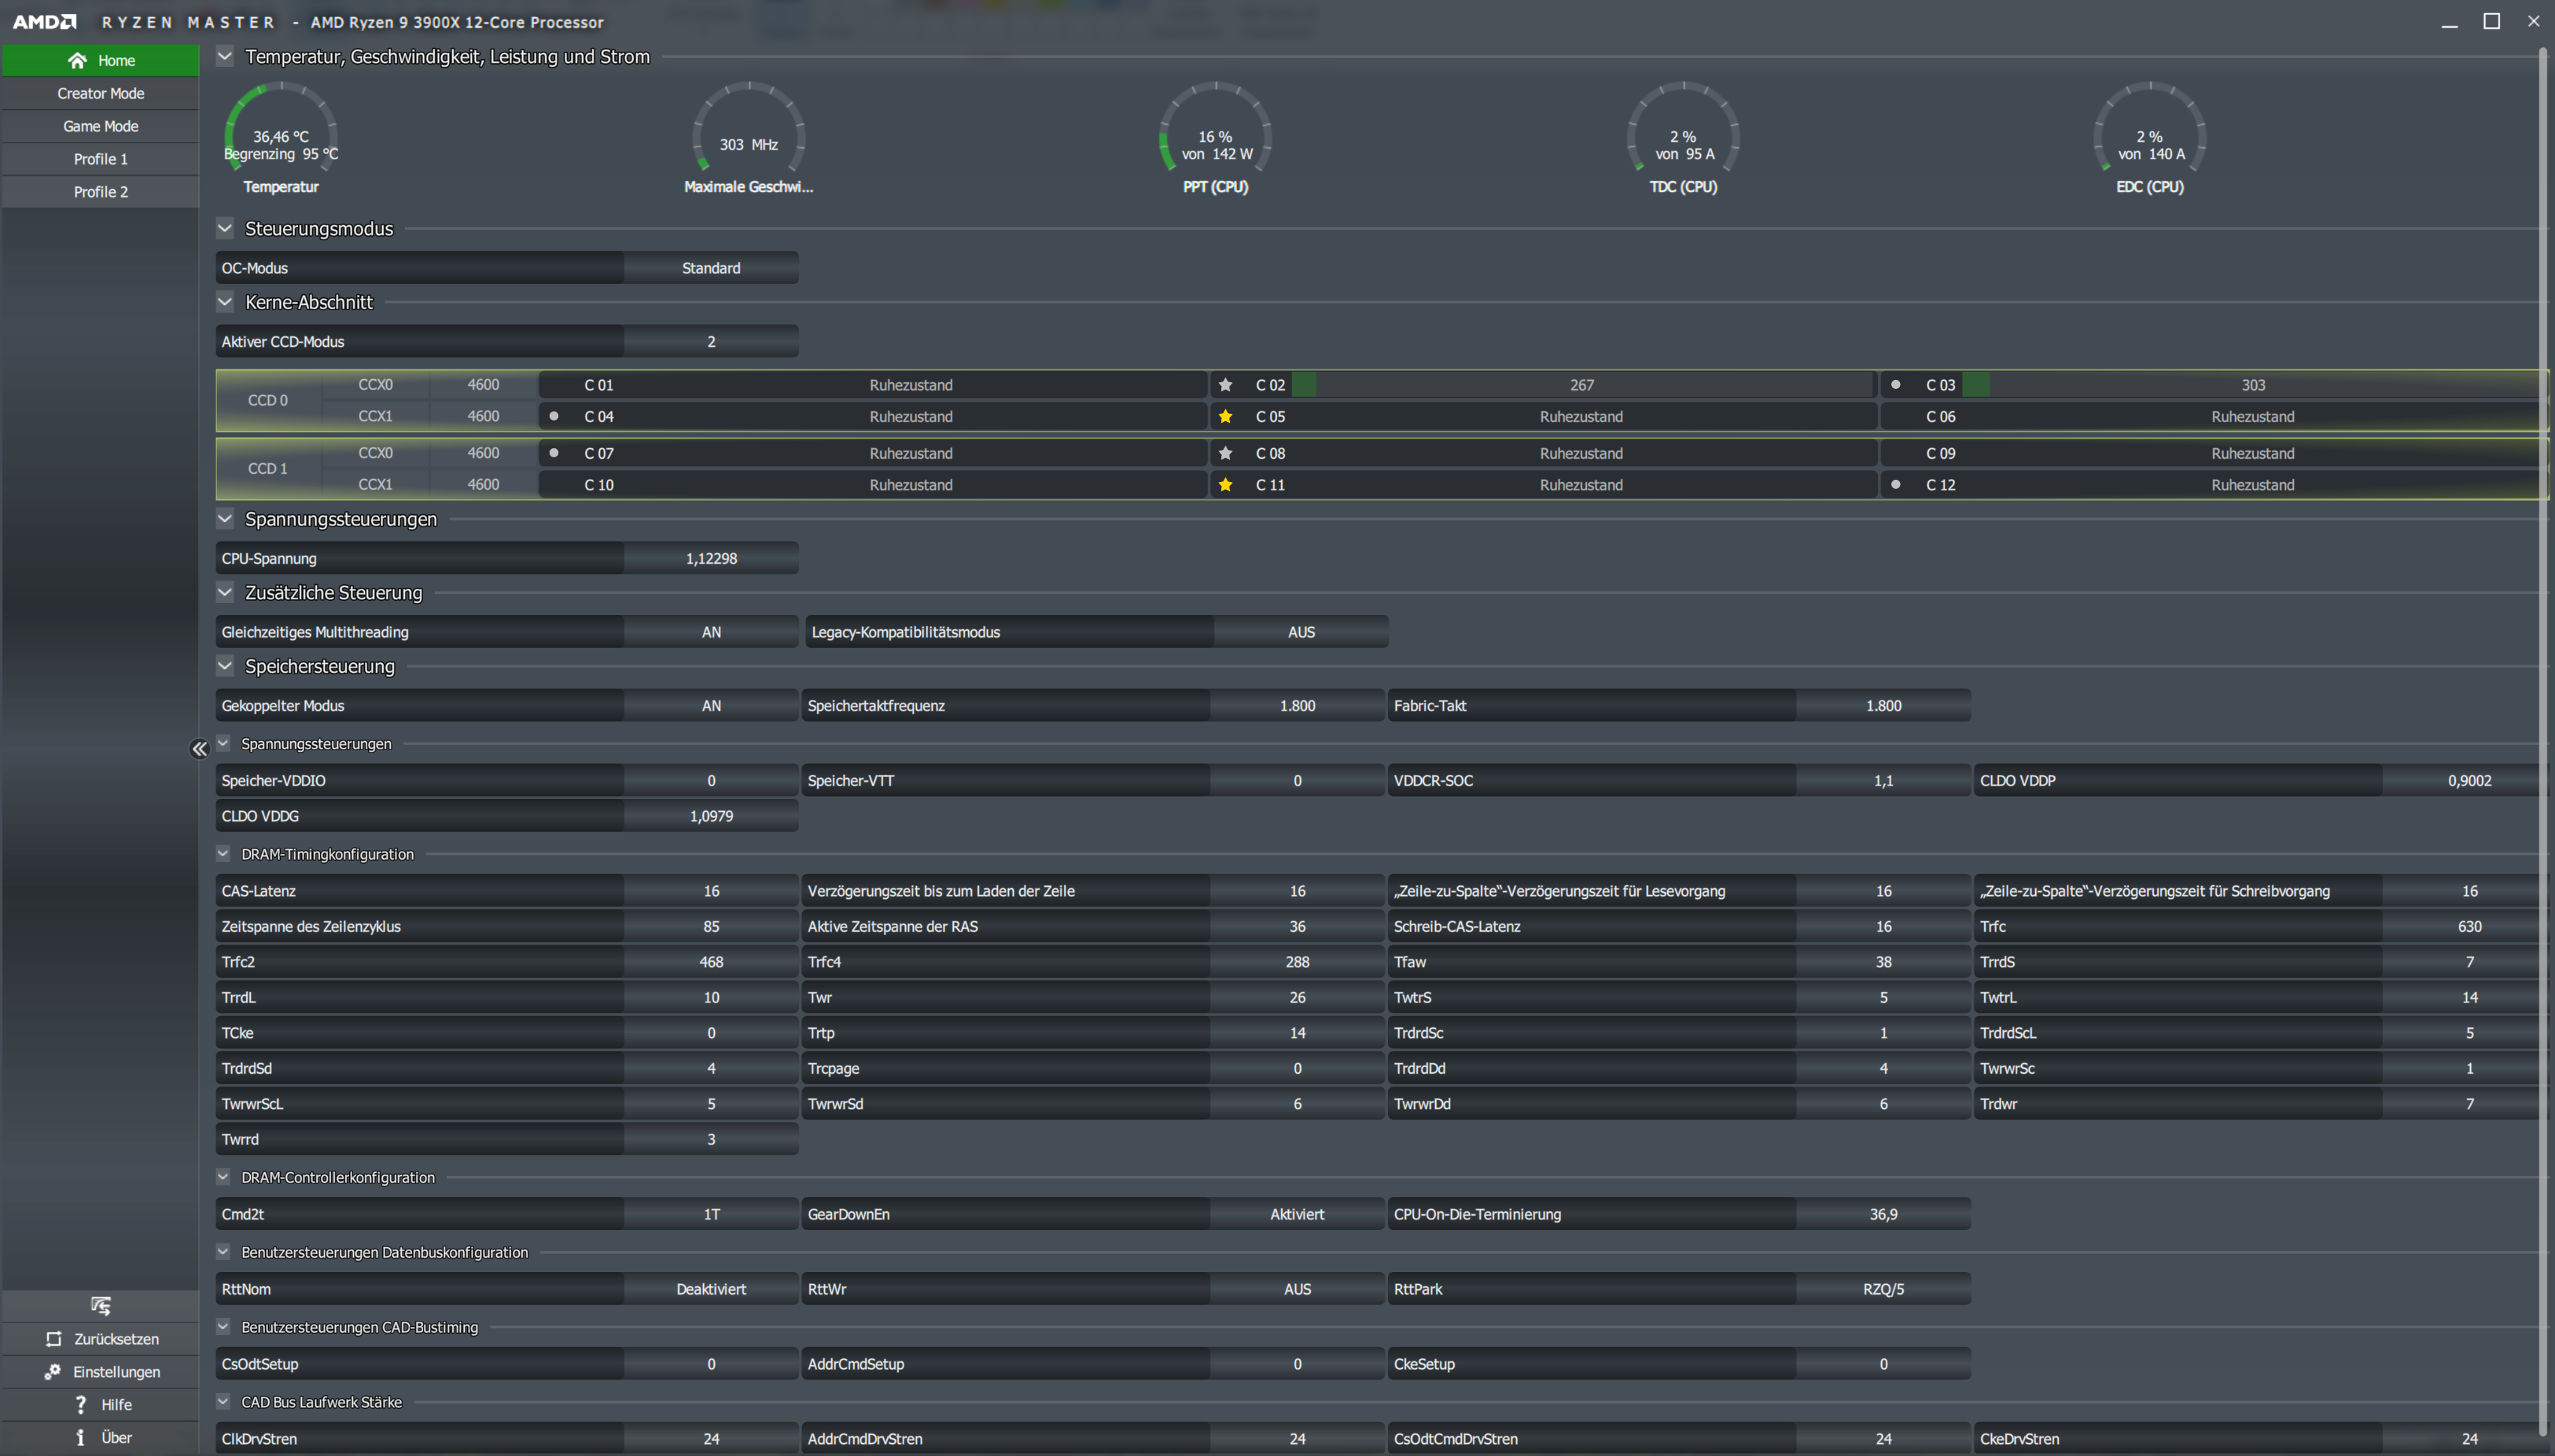The image size is (2555, 1456).
Task: Click the Über info icon
Action: [81, 1438]
